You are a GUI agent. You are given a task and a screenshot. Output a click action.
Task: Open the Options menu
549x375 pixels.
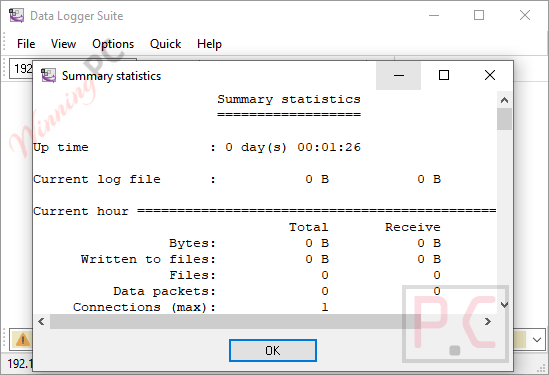[x=113, y=44]
